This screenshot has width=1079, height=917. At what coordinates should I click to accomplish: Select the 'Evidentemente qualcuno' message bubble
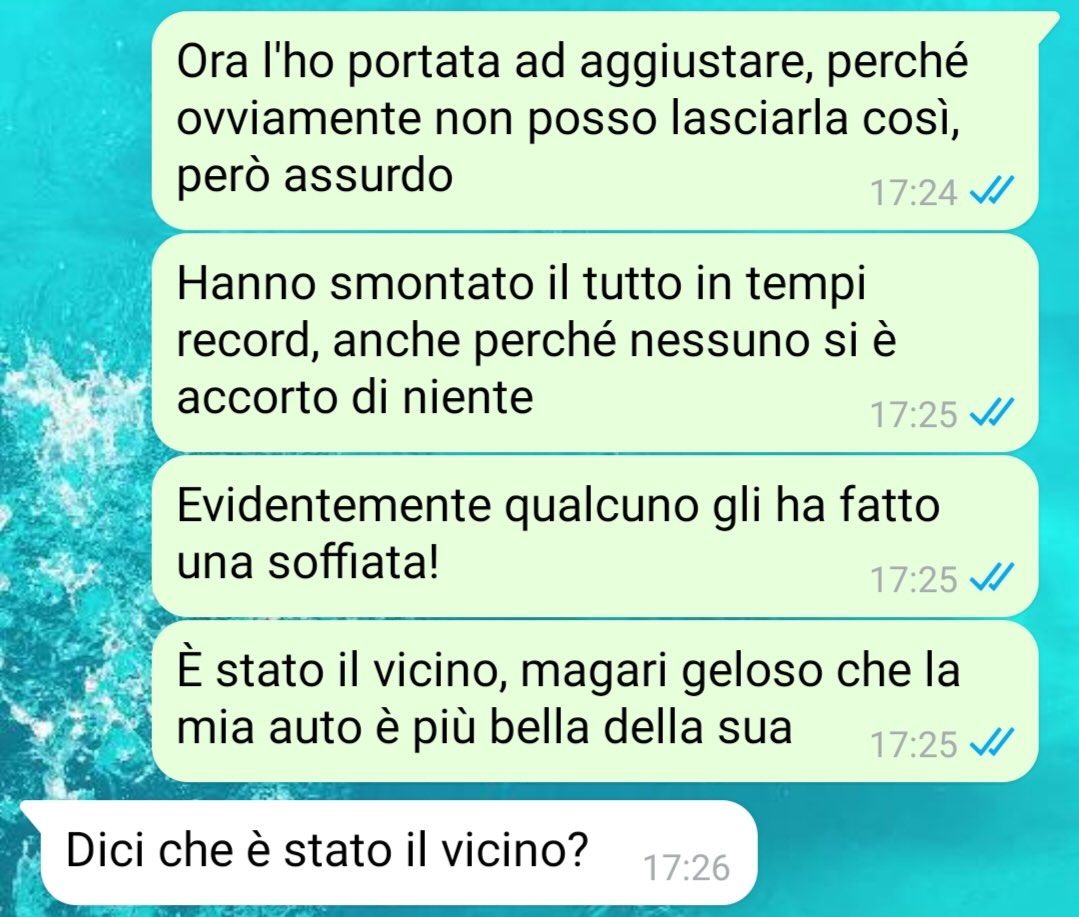(594, 536)
